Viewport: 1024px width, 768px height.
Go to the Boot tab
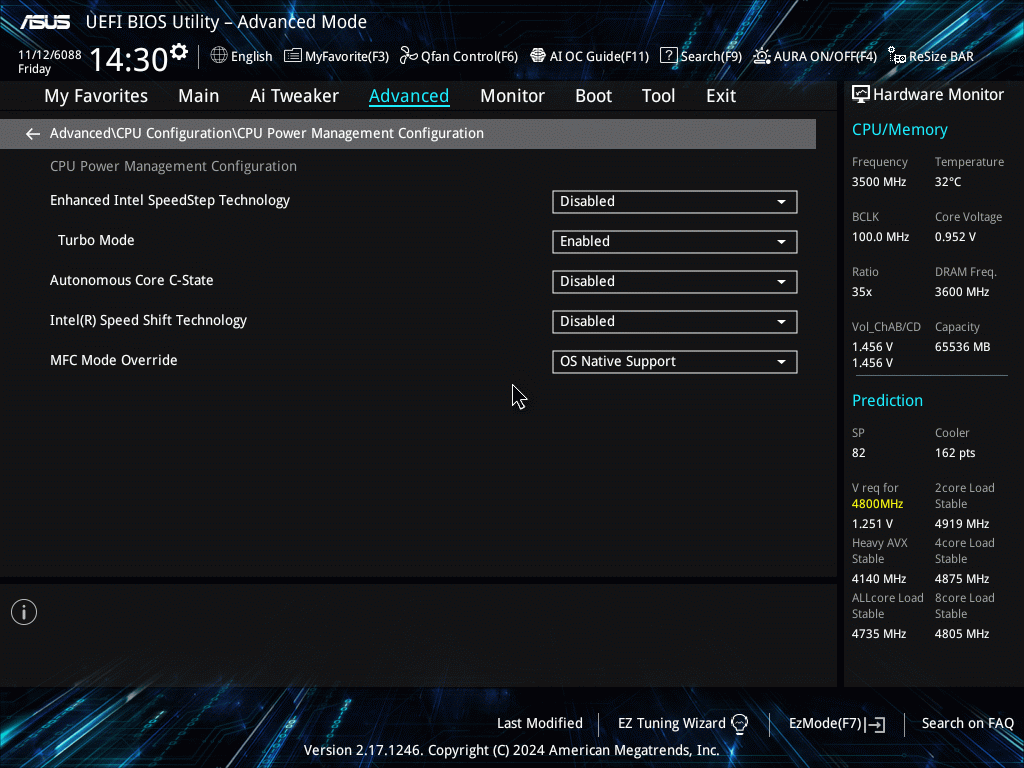593,96
